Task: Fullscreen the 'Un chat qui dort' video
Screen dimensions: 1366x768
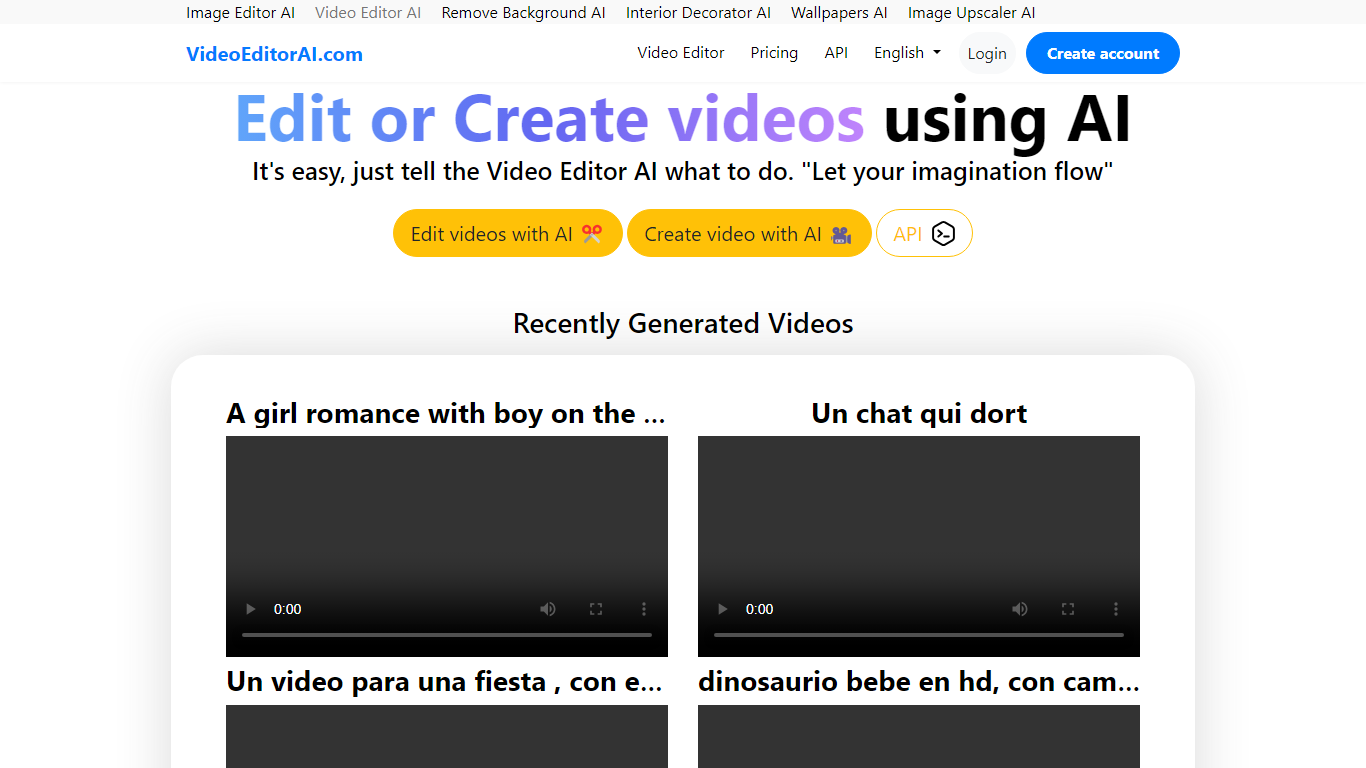Action: [1068, 609]
